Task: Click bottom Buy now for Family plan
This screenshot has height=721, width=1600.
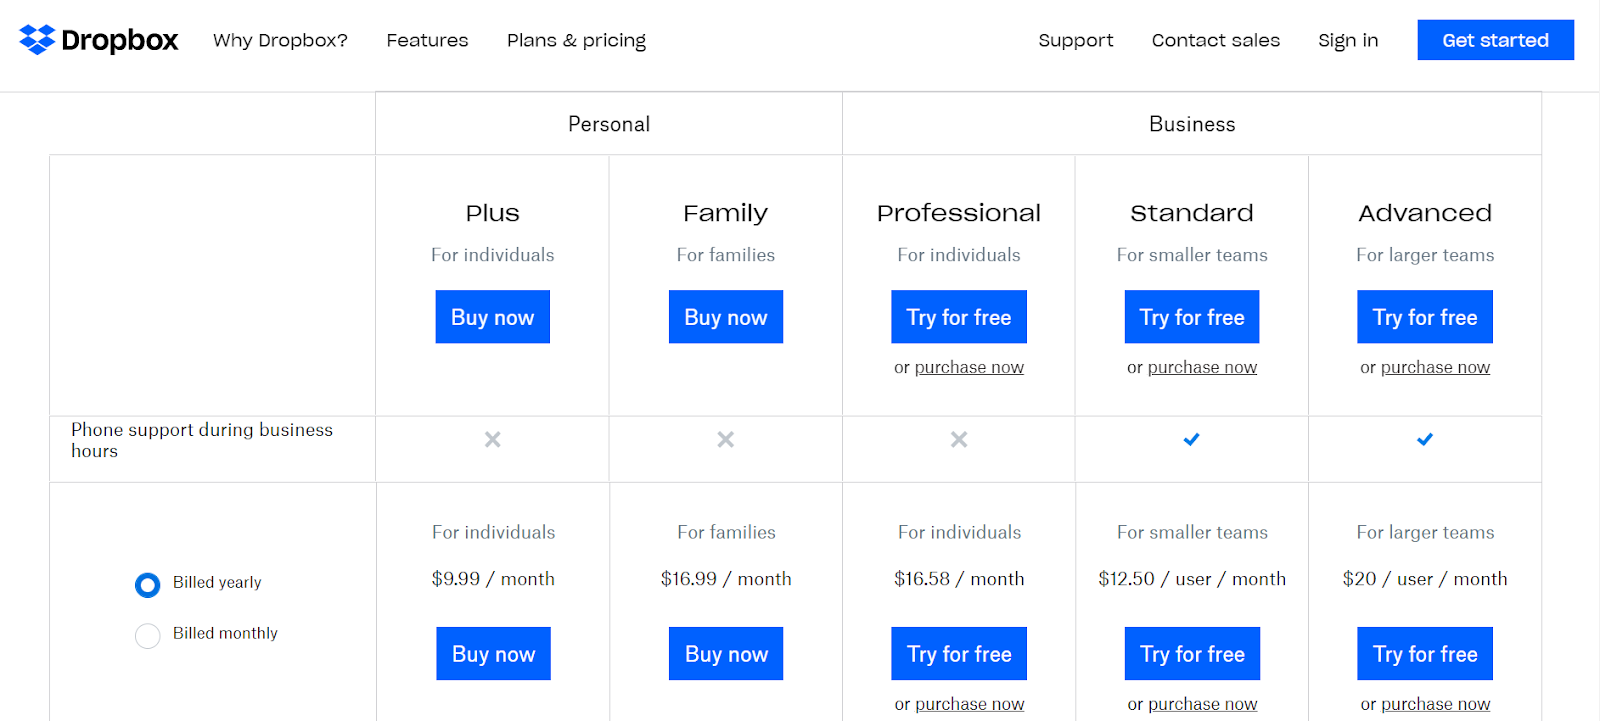Action: click(x=726, y=654)
